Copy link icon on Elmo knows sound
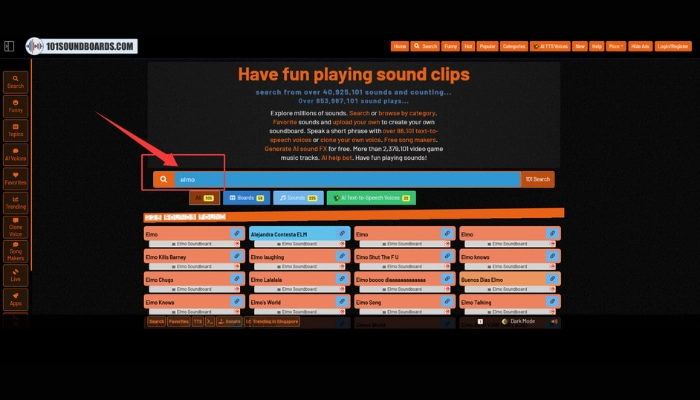The image size is (700, 400). (552, 256)
